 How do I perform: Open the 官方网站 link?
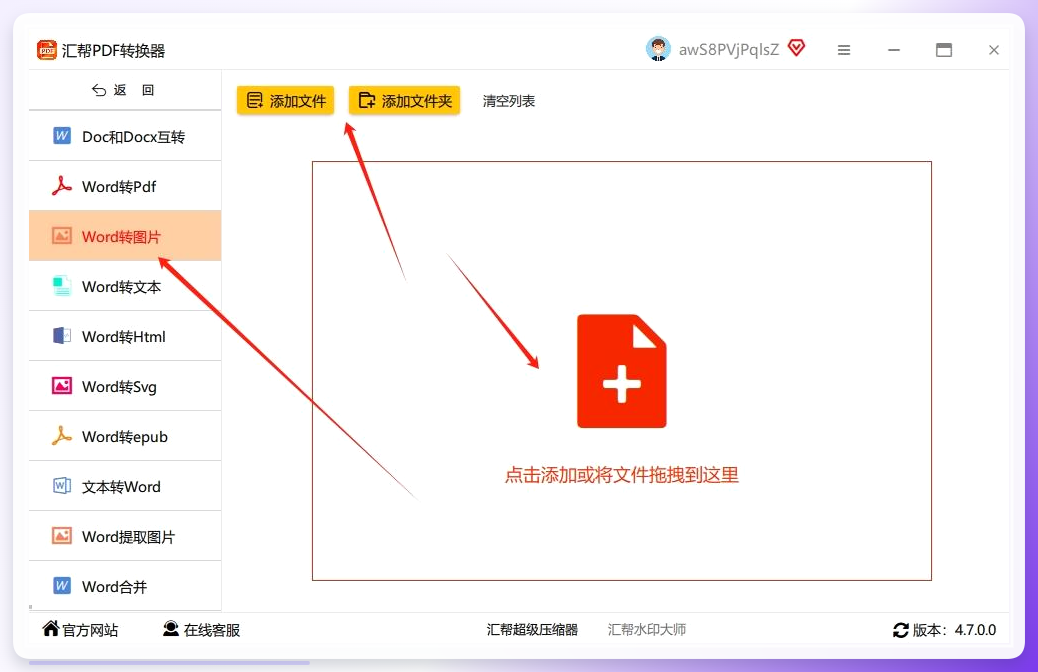point(80,629)
